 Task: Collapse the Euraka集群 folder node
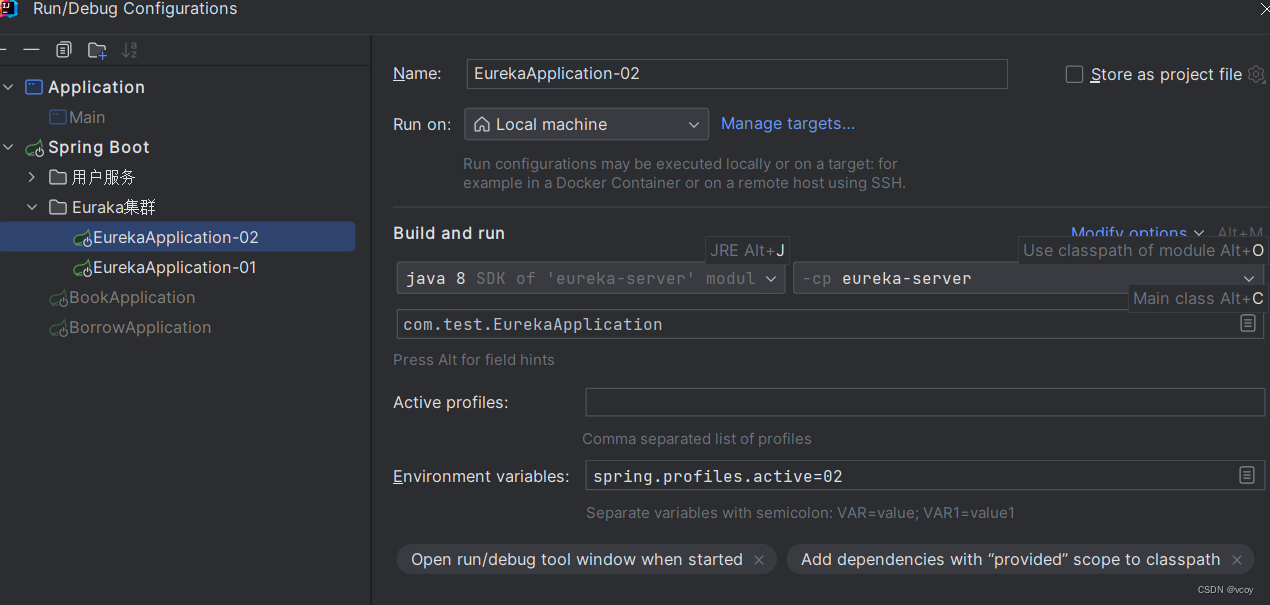click(32, 207)
